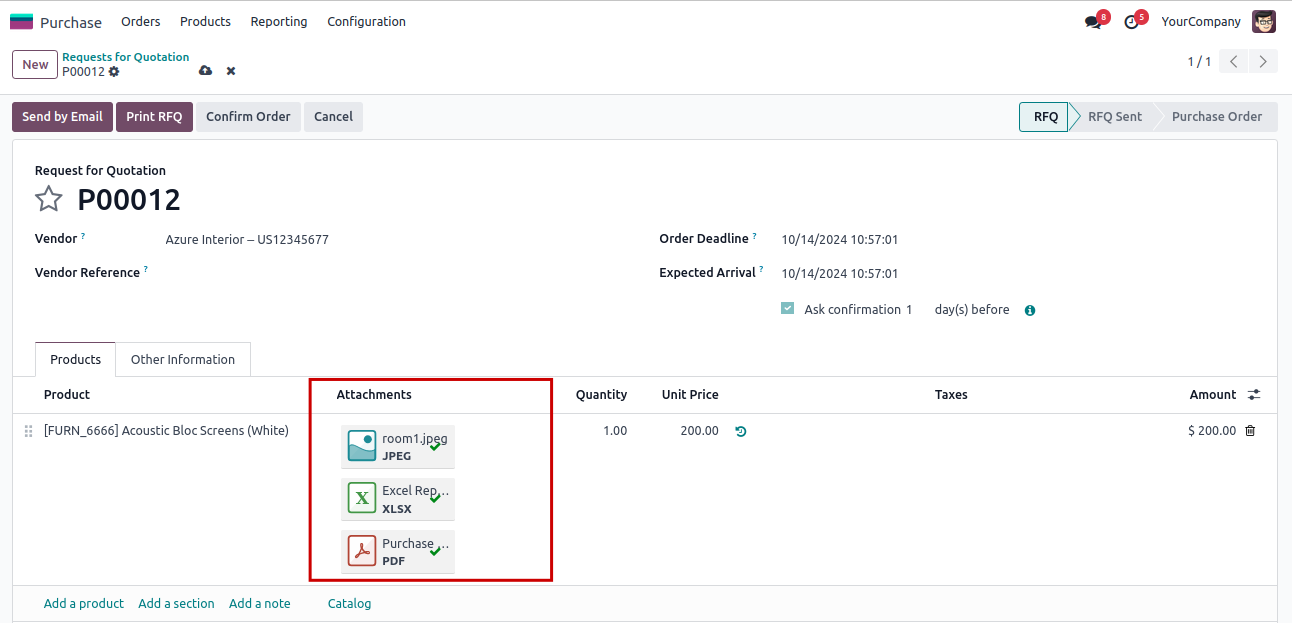The width and height of the screenshot is (1292, 623).
Task: Click the RFQ Sent status stage
Action: 1114,116
